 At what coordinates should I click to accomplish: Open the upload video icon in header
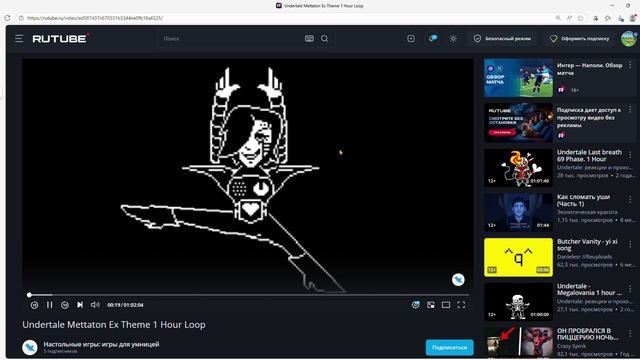[x=411, y=38]
